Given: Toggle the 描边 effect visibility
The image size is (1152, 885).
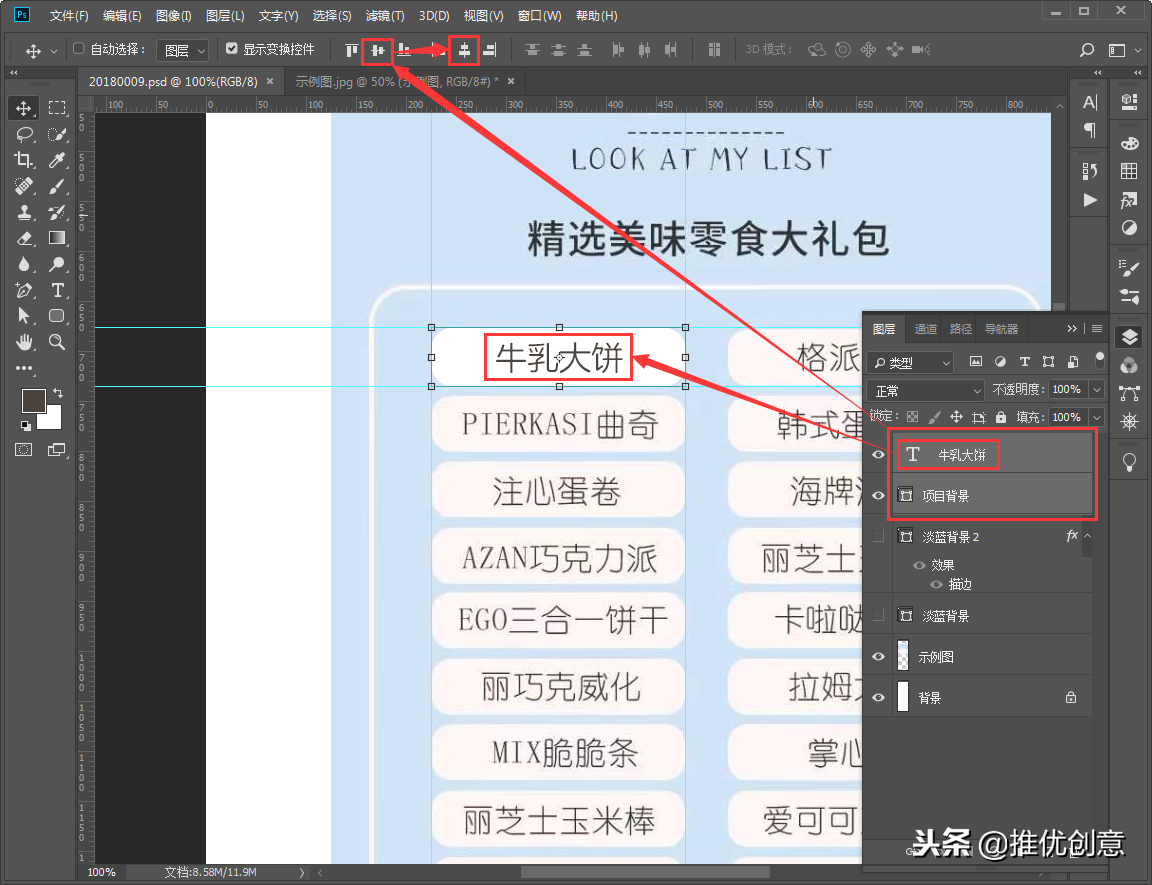Looking at the screenshot, I should [936, 585].
